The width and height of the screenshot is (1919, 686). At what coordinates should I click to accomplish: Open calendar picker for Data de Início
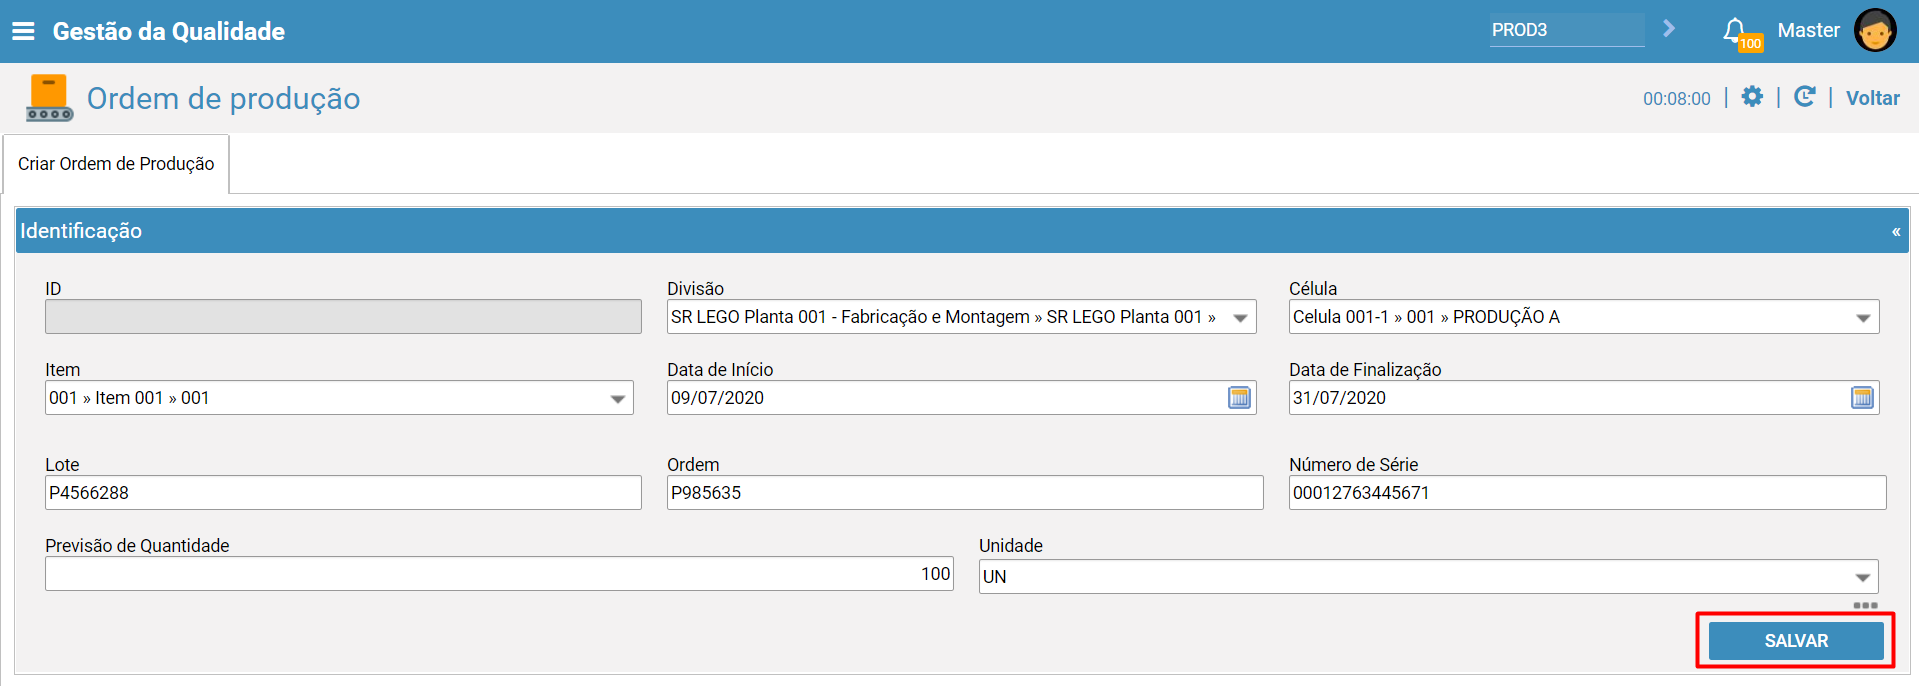[x=1239, y=398]
